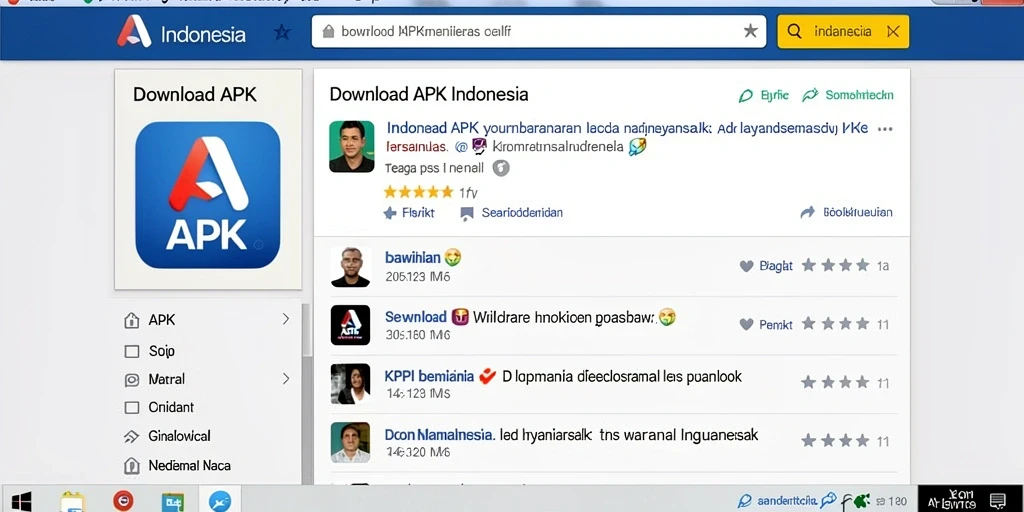
Task: Click the stars in Sewnload row
Action: click(x=835, y=323)
